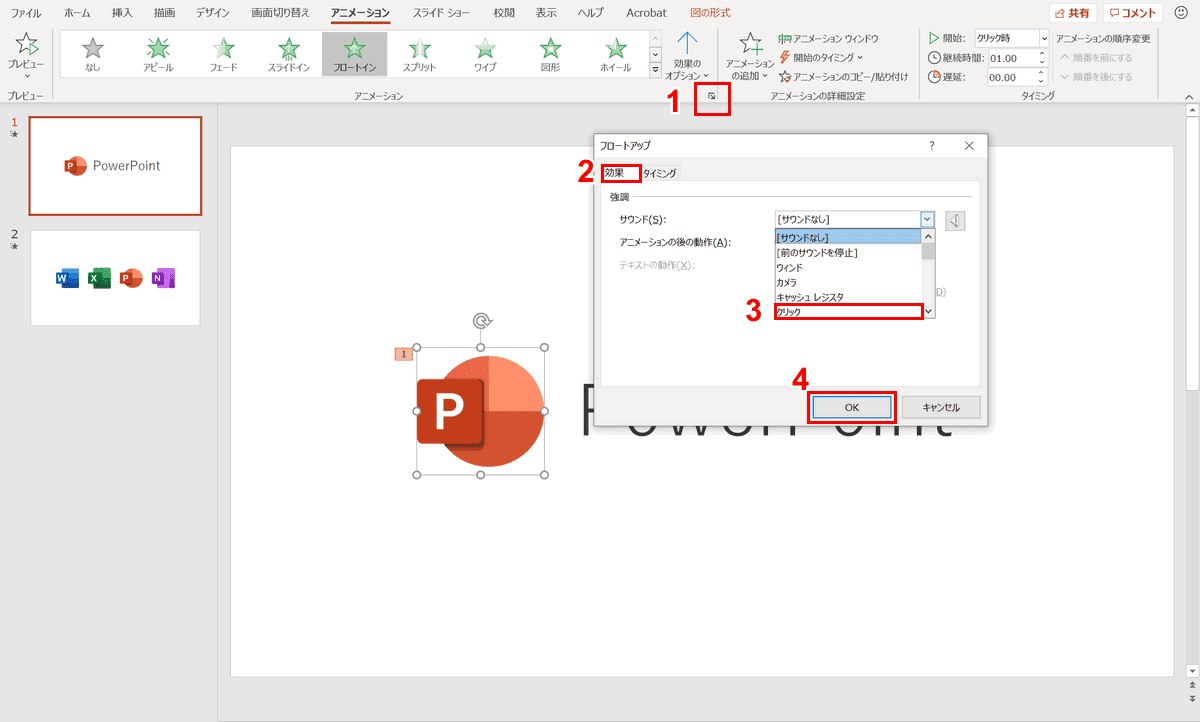
Task: Open the 開始 start timing combo box
Action: pos(1012,38)
